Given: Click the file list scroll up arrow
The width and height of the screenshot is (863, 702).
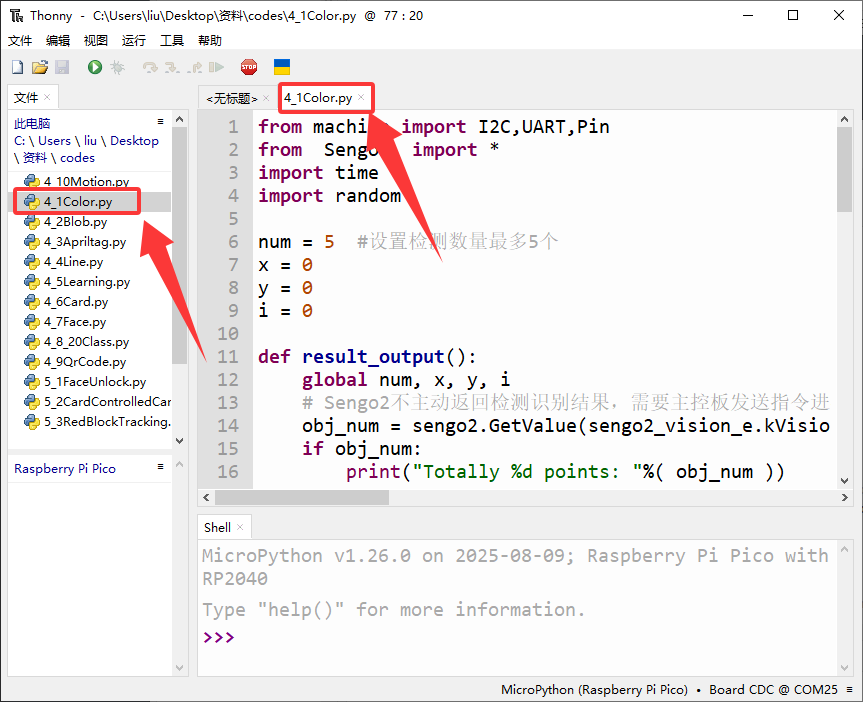Looking at the screenshot, I should point(179,119).
